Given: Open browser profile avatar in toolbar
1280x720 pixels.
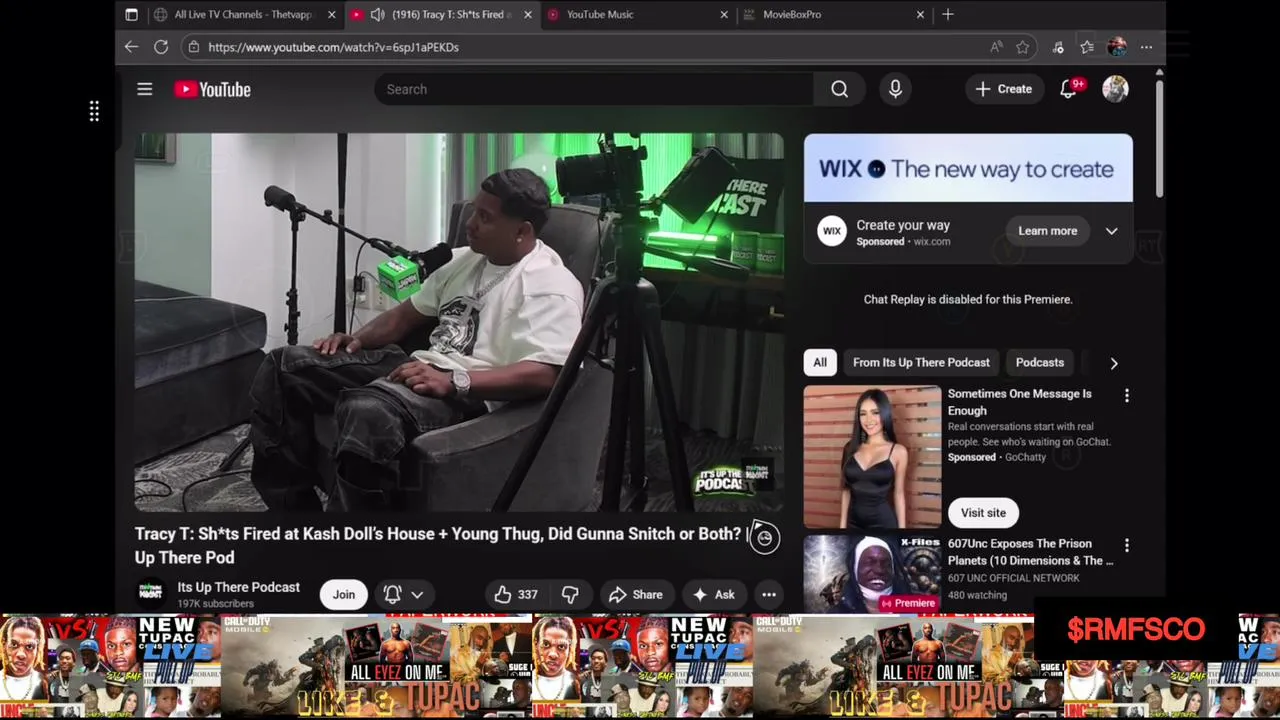Looking at the screenshot, I should (1117, 47).
